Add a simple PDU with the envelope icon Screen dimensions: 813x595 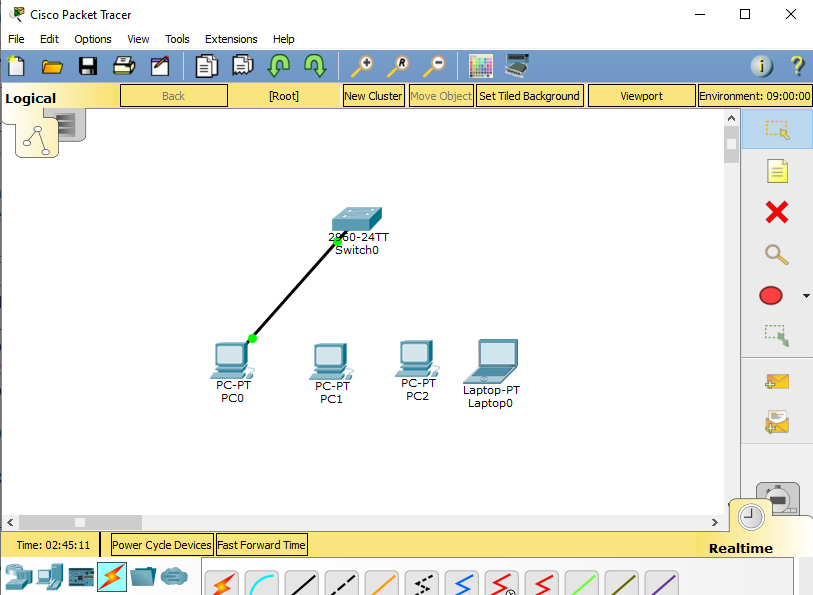777,382
